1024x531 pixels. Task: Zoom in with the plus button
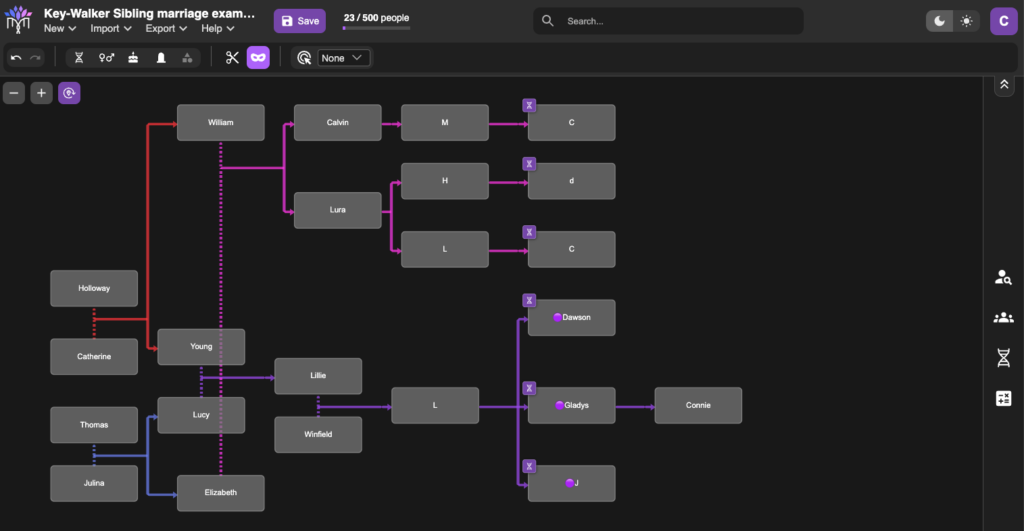[41, 93]
